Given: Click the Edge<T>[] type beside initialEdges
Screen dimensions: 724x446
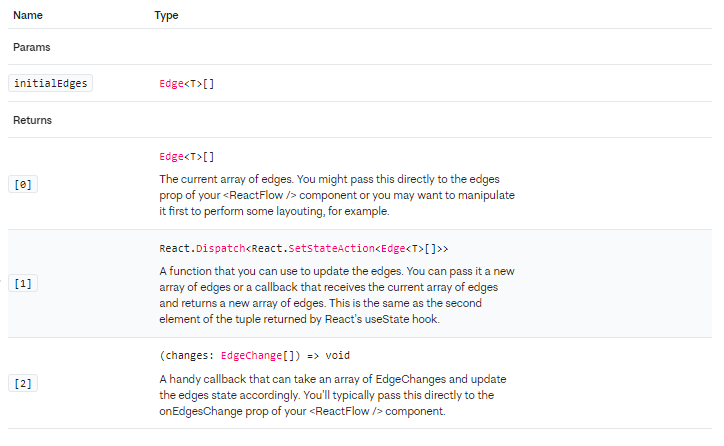Looking at the screenshot, I should 187,84.
